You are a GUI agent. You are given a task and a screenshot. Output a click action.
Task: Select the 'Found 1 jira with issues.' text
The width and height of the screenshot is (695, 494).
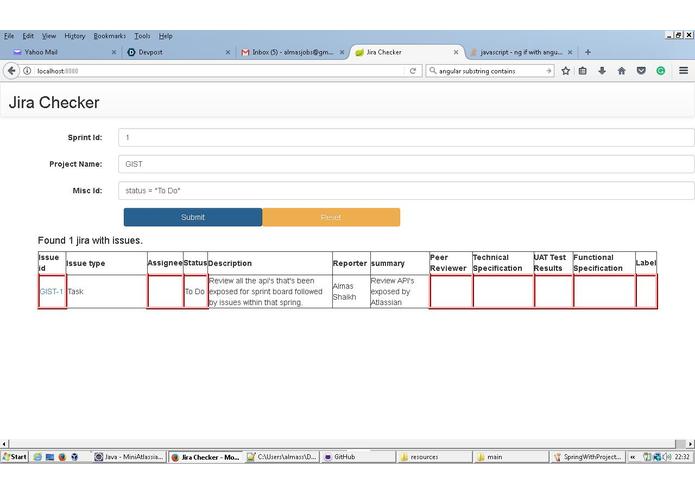point(90,241)
